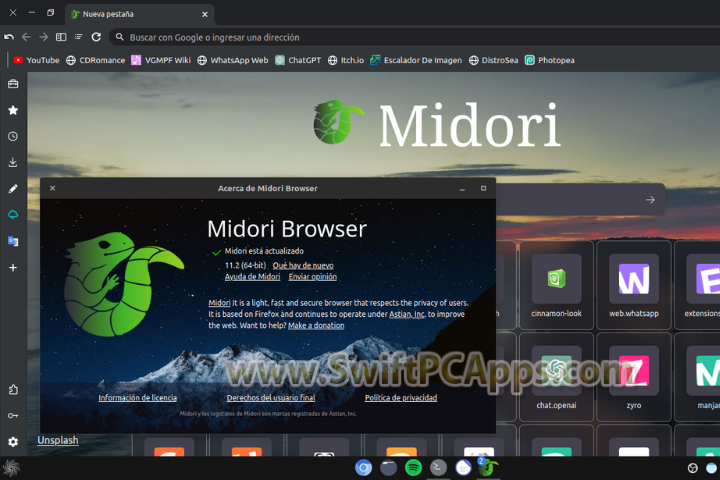Click the 'Enviar opinión' link
Screen dimensions: 720x480
[313, 277]
